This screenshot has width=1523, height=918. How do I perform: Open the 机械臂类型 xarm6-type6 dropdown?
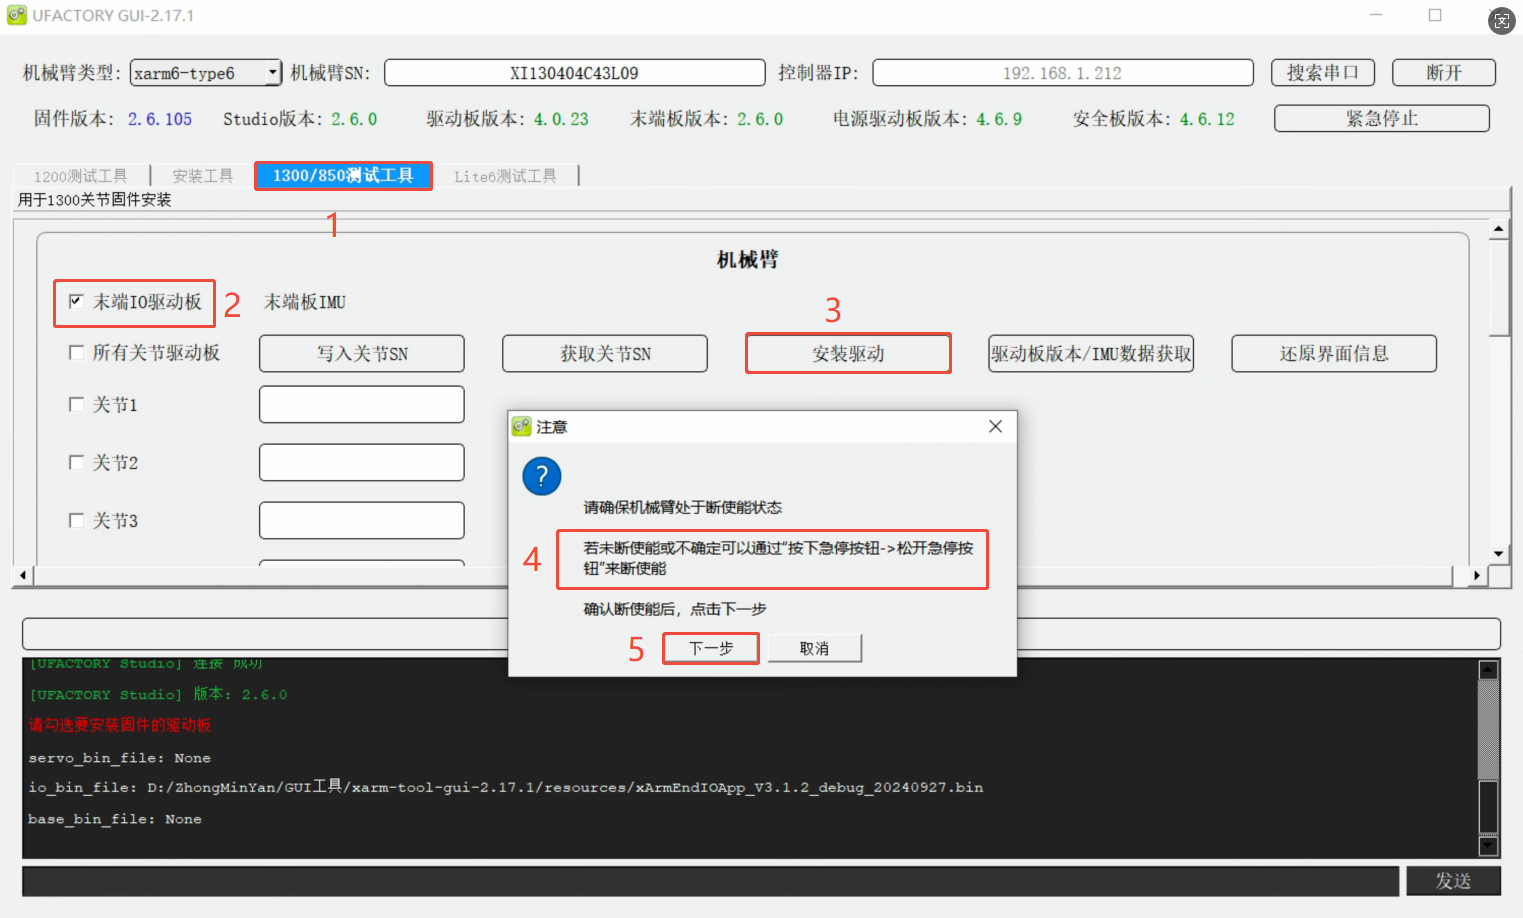[x=206, y=73]
